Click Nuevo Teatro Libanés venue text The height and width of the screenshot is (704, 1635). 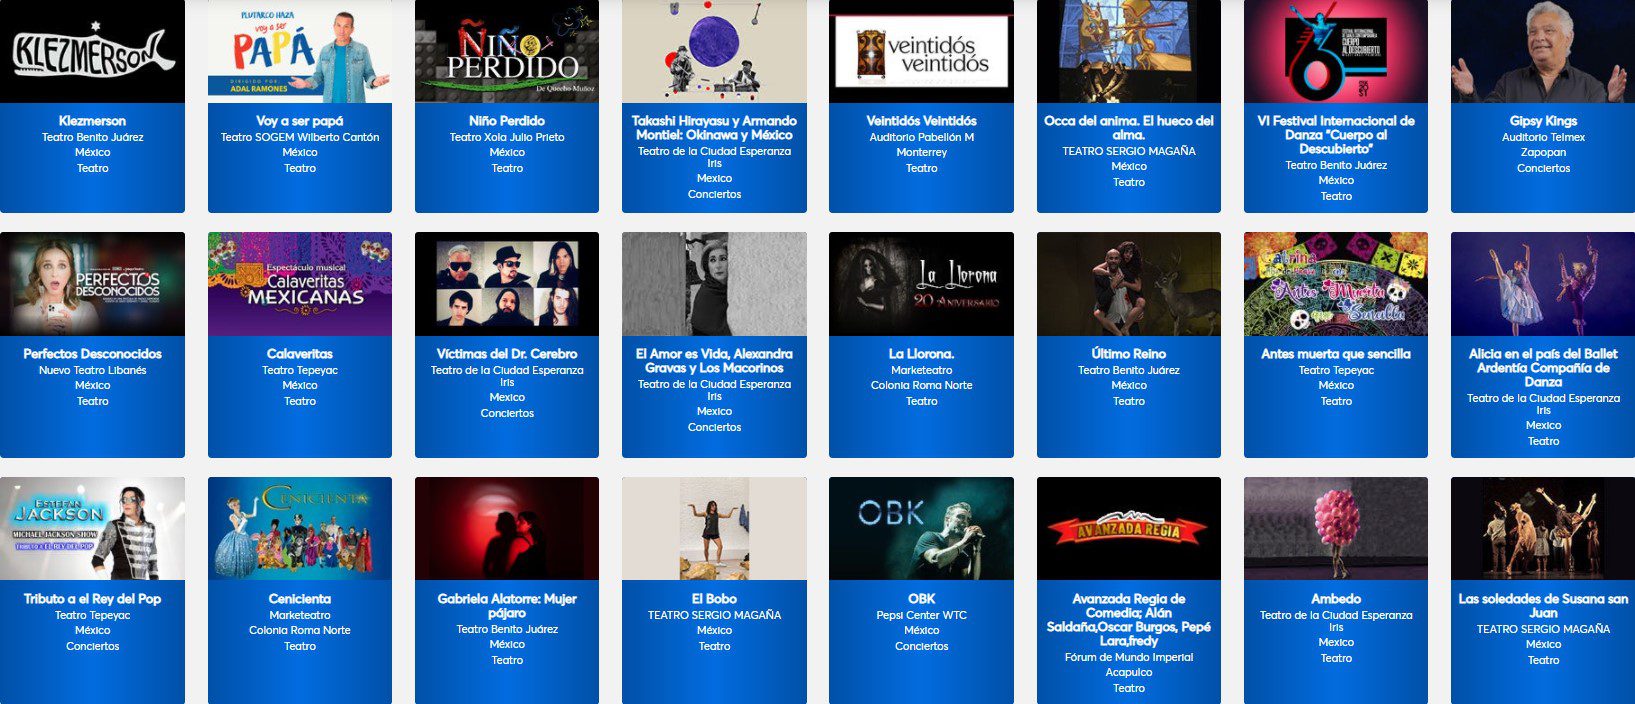pos(92,370)
